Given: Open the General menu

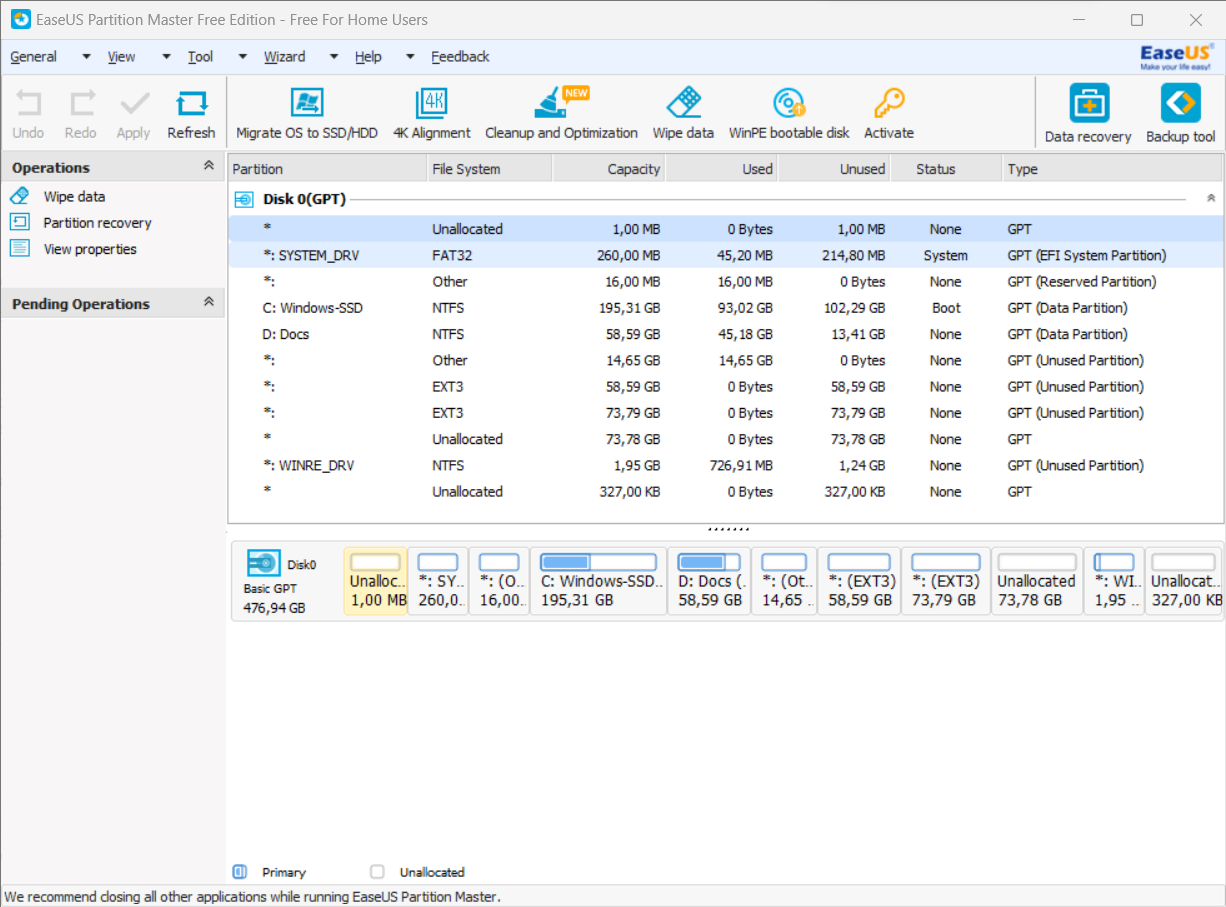Looking at the screenshot, I should 34,57.
